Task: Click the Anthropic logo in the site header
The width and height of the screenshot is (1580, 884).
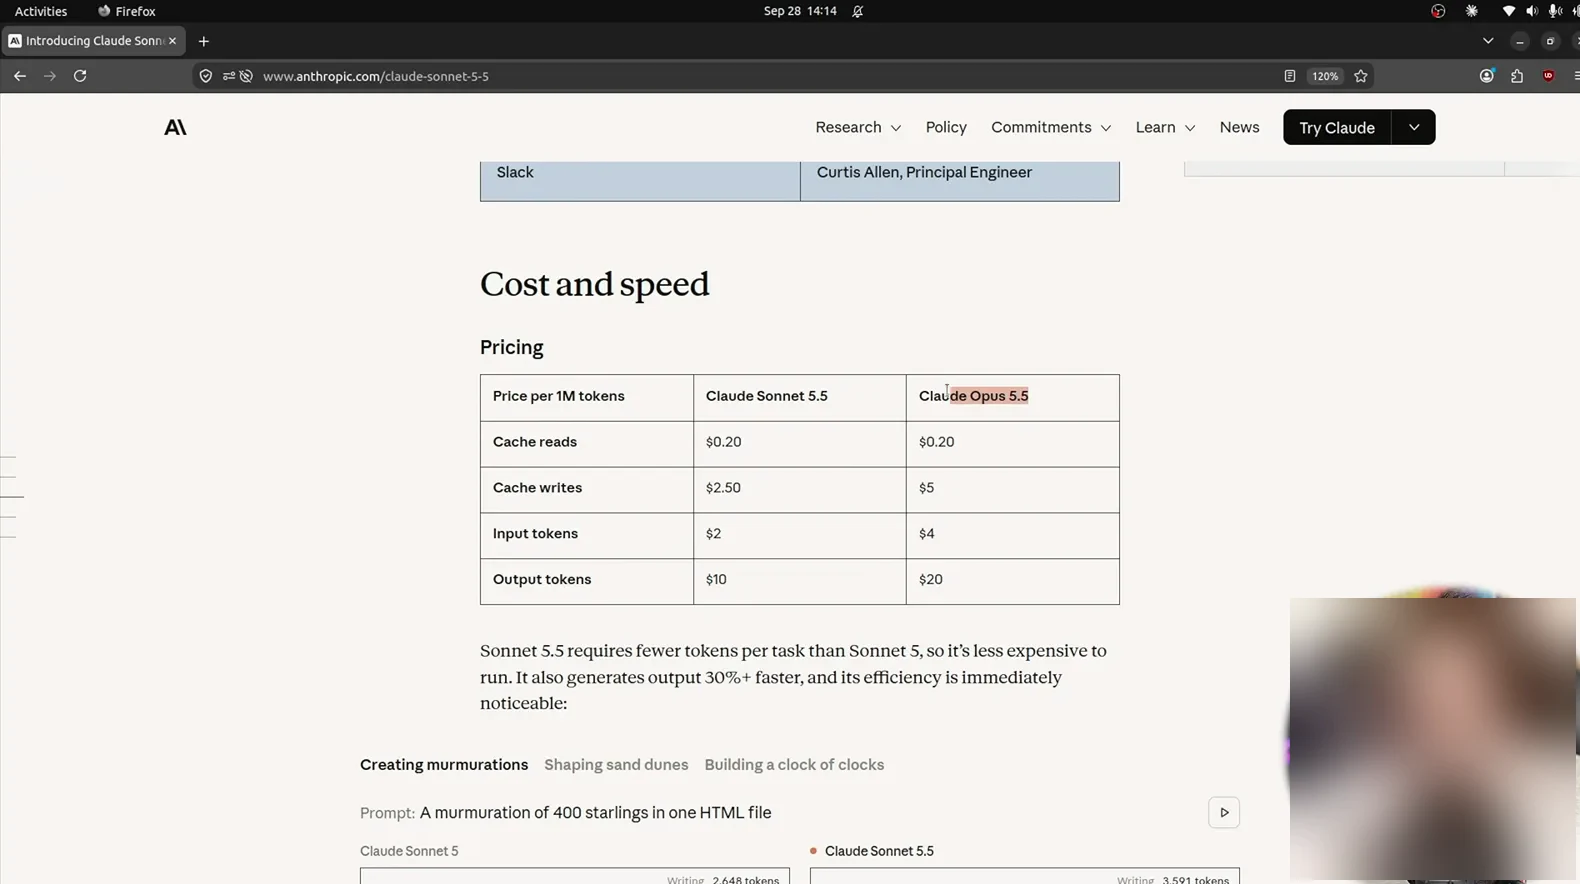Action: [175, 127]
